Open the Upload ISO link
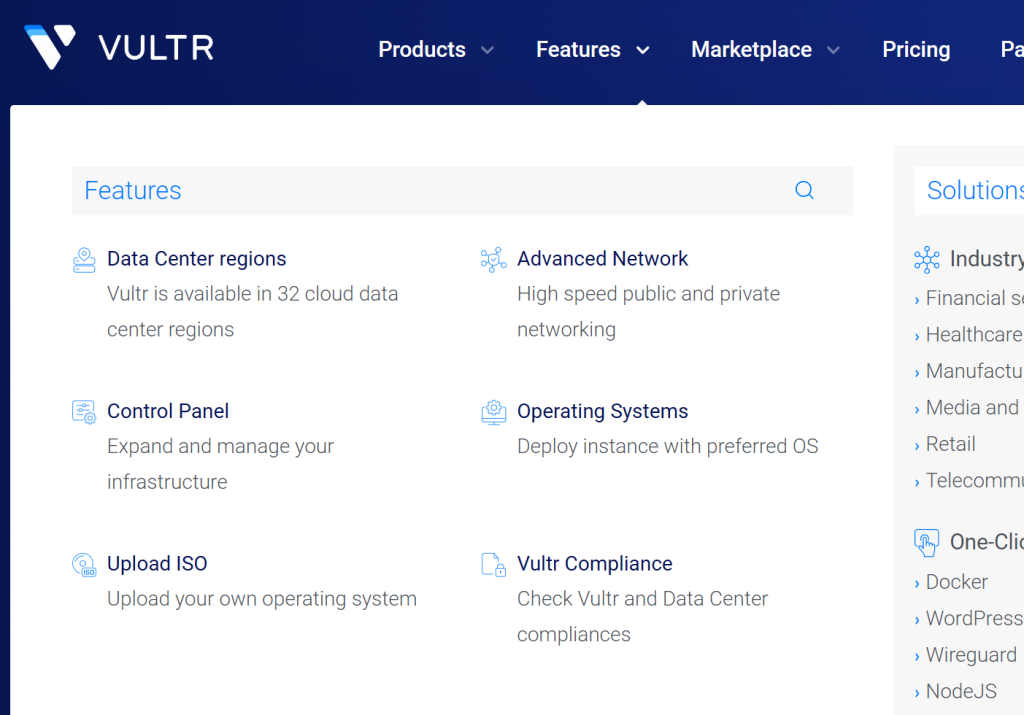 tap(157, 564)
